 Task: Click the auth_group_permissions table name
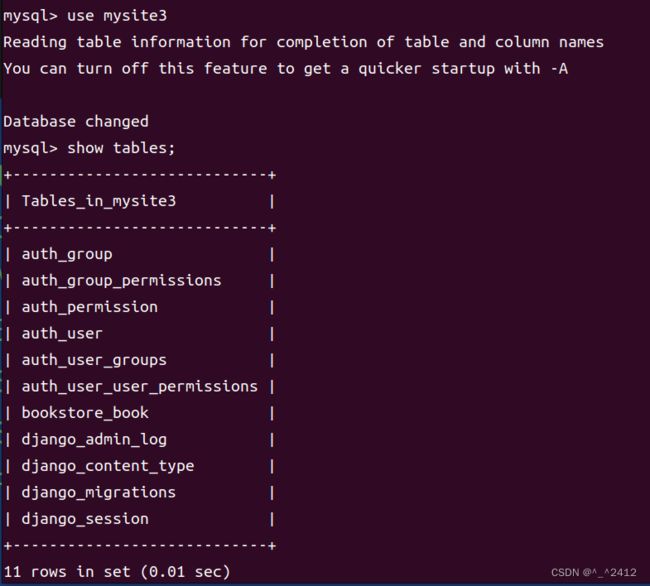pyautogui.click(x=121, y=281)
